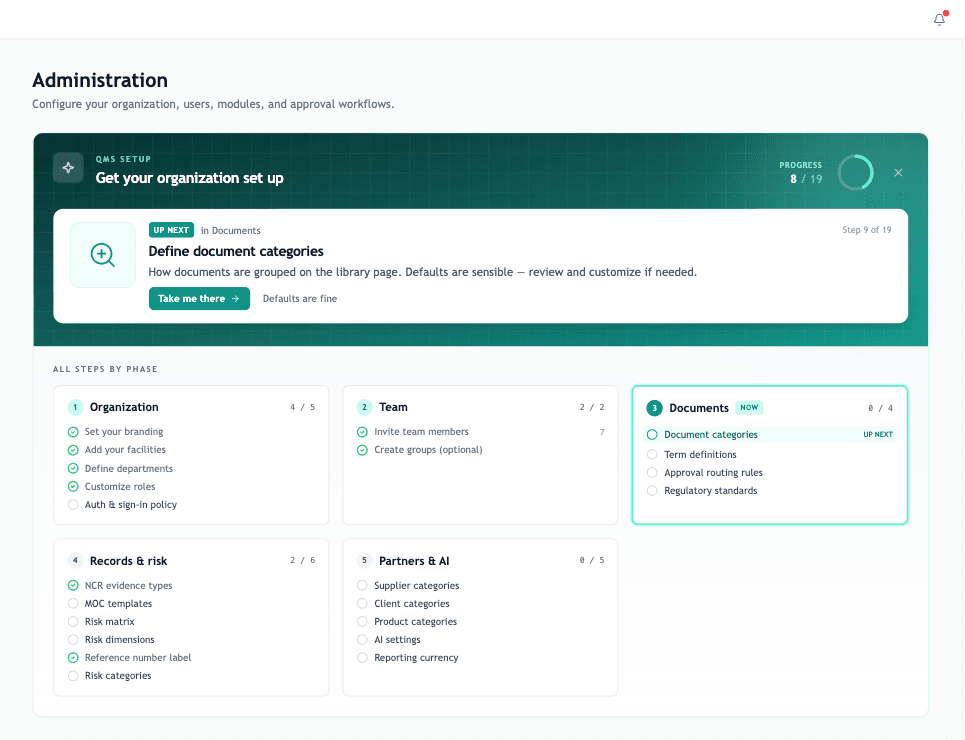Open the Team phase card header
The image size is (965, 740).
pyautogui.click(x=481, y=407)
